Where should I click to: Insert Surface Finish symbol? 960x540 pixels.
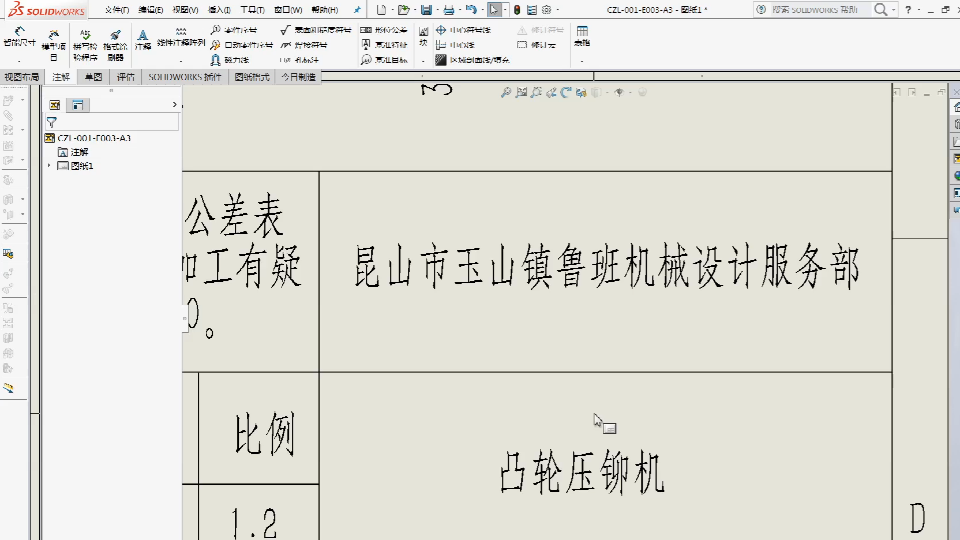315,30
